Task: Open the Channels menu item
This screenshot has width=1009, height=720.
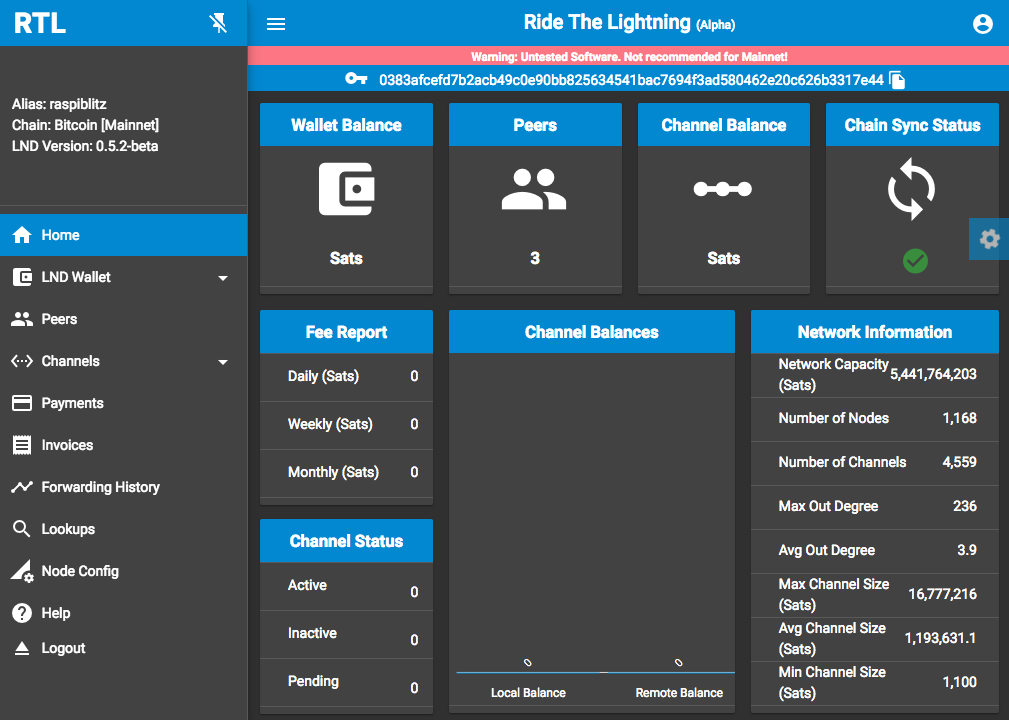Action: pyautogui.click(x=124, y=361)
